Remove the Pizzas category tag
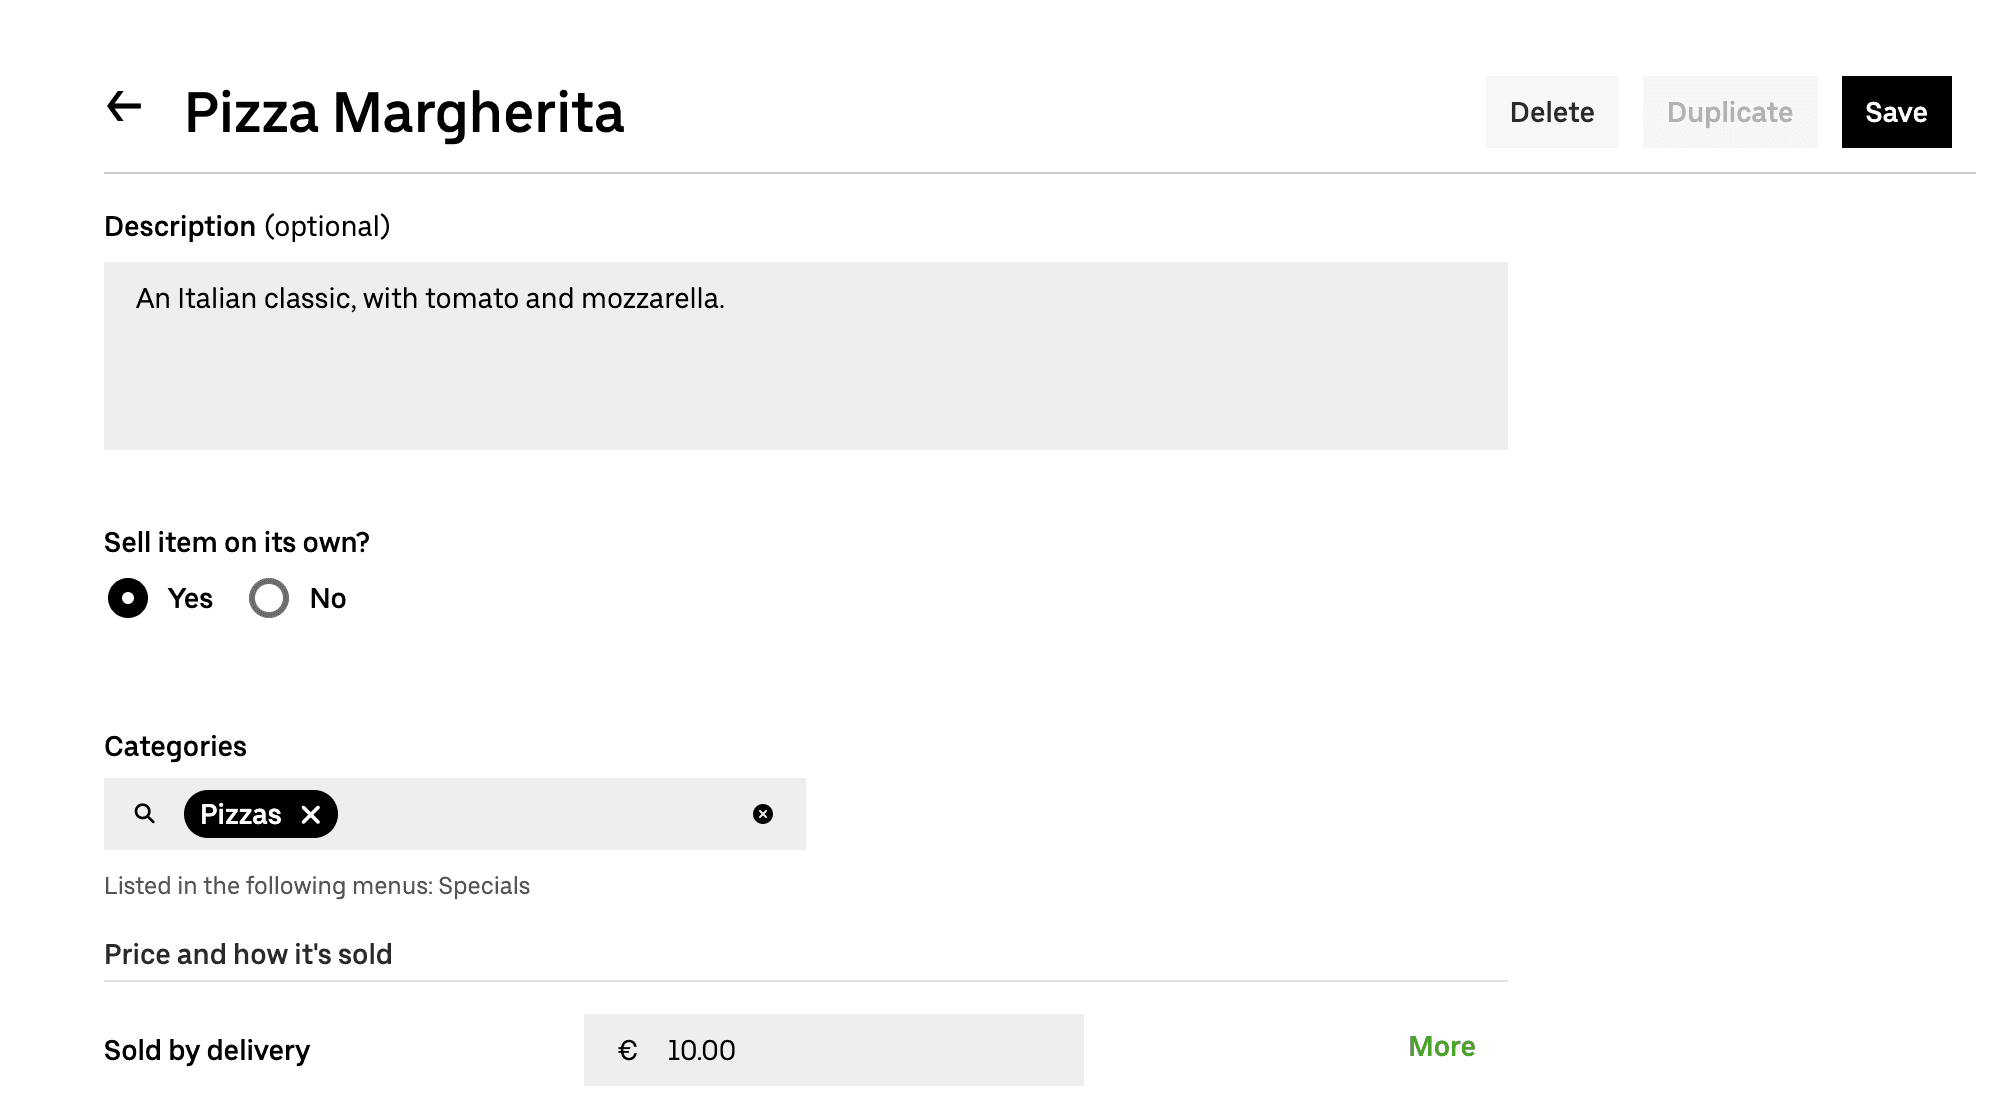The width and height of the screenshot is (1992, 1112). pos(311,815)
